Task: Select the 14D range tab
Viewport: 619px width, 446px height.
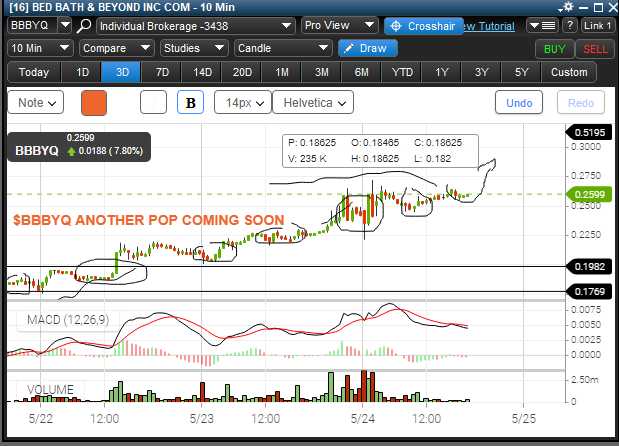Action: 202,72
